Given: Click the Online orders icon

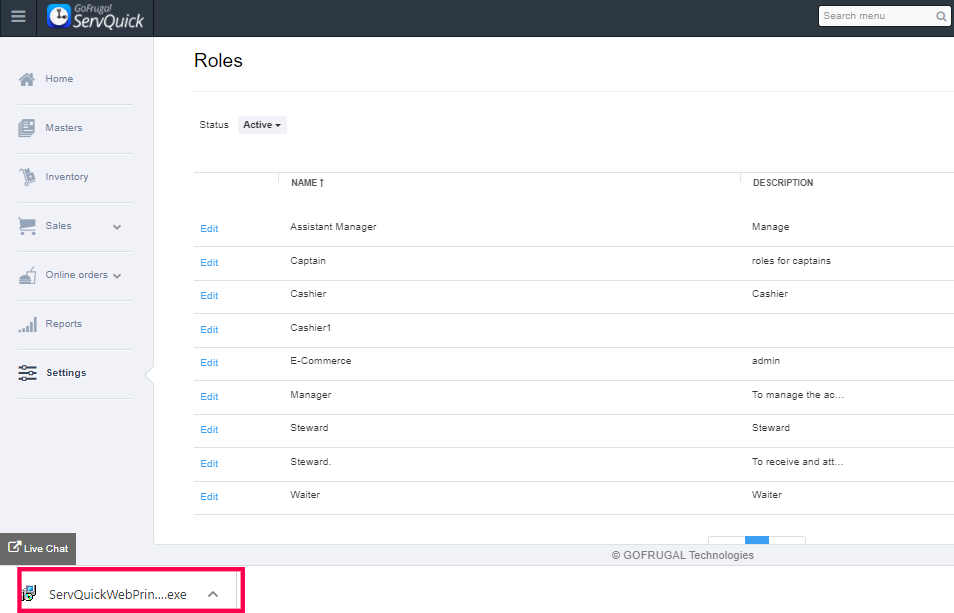Looking at the screenshot, I should pos(27,275).
